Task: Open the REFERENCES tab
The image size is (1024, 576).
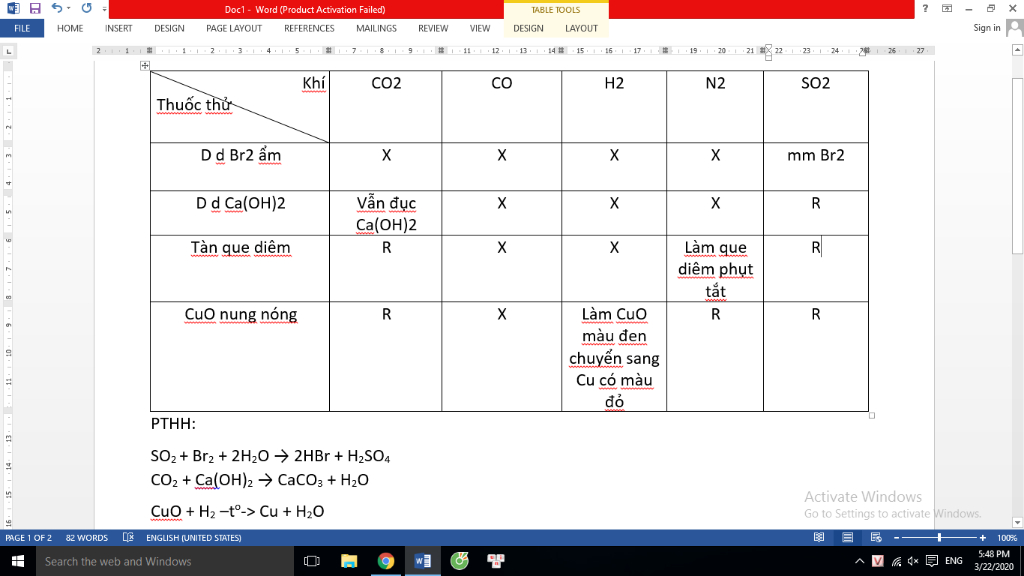Action: coord(309,28)
